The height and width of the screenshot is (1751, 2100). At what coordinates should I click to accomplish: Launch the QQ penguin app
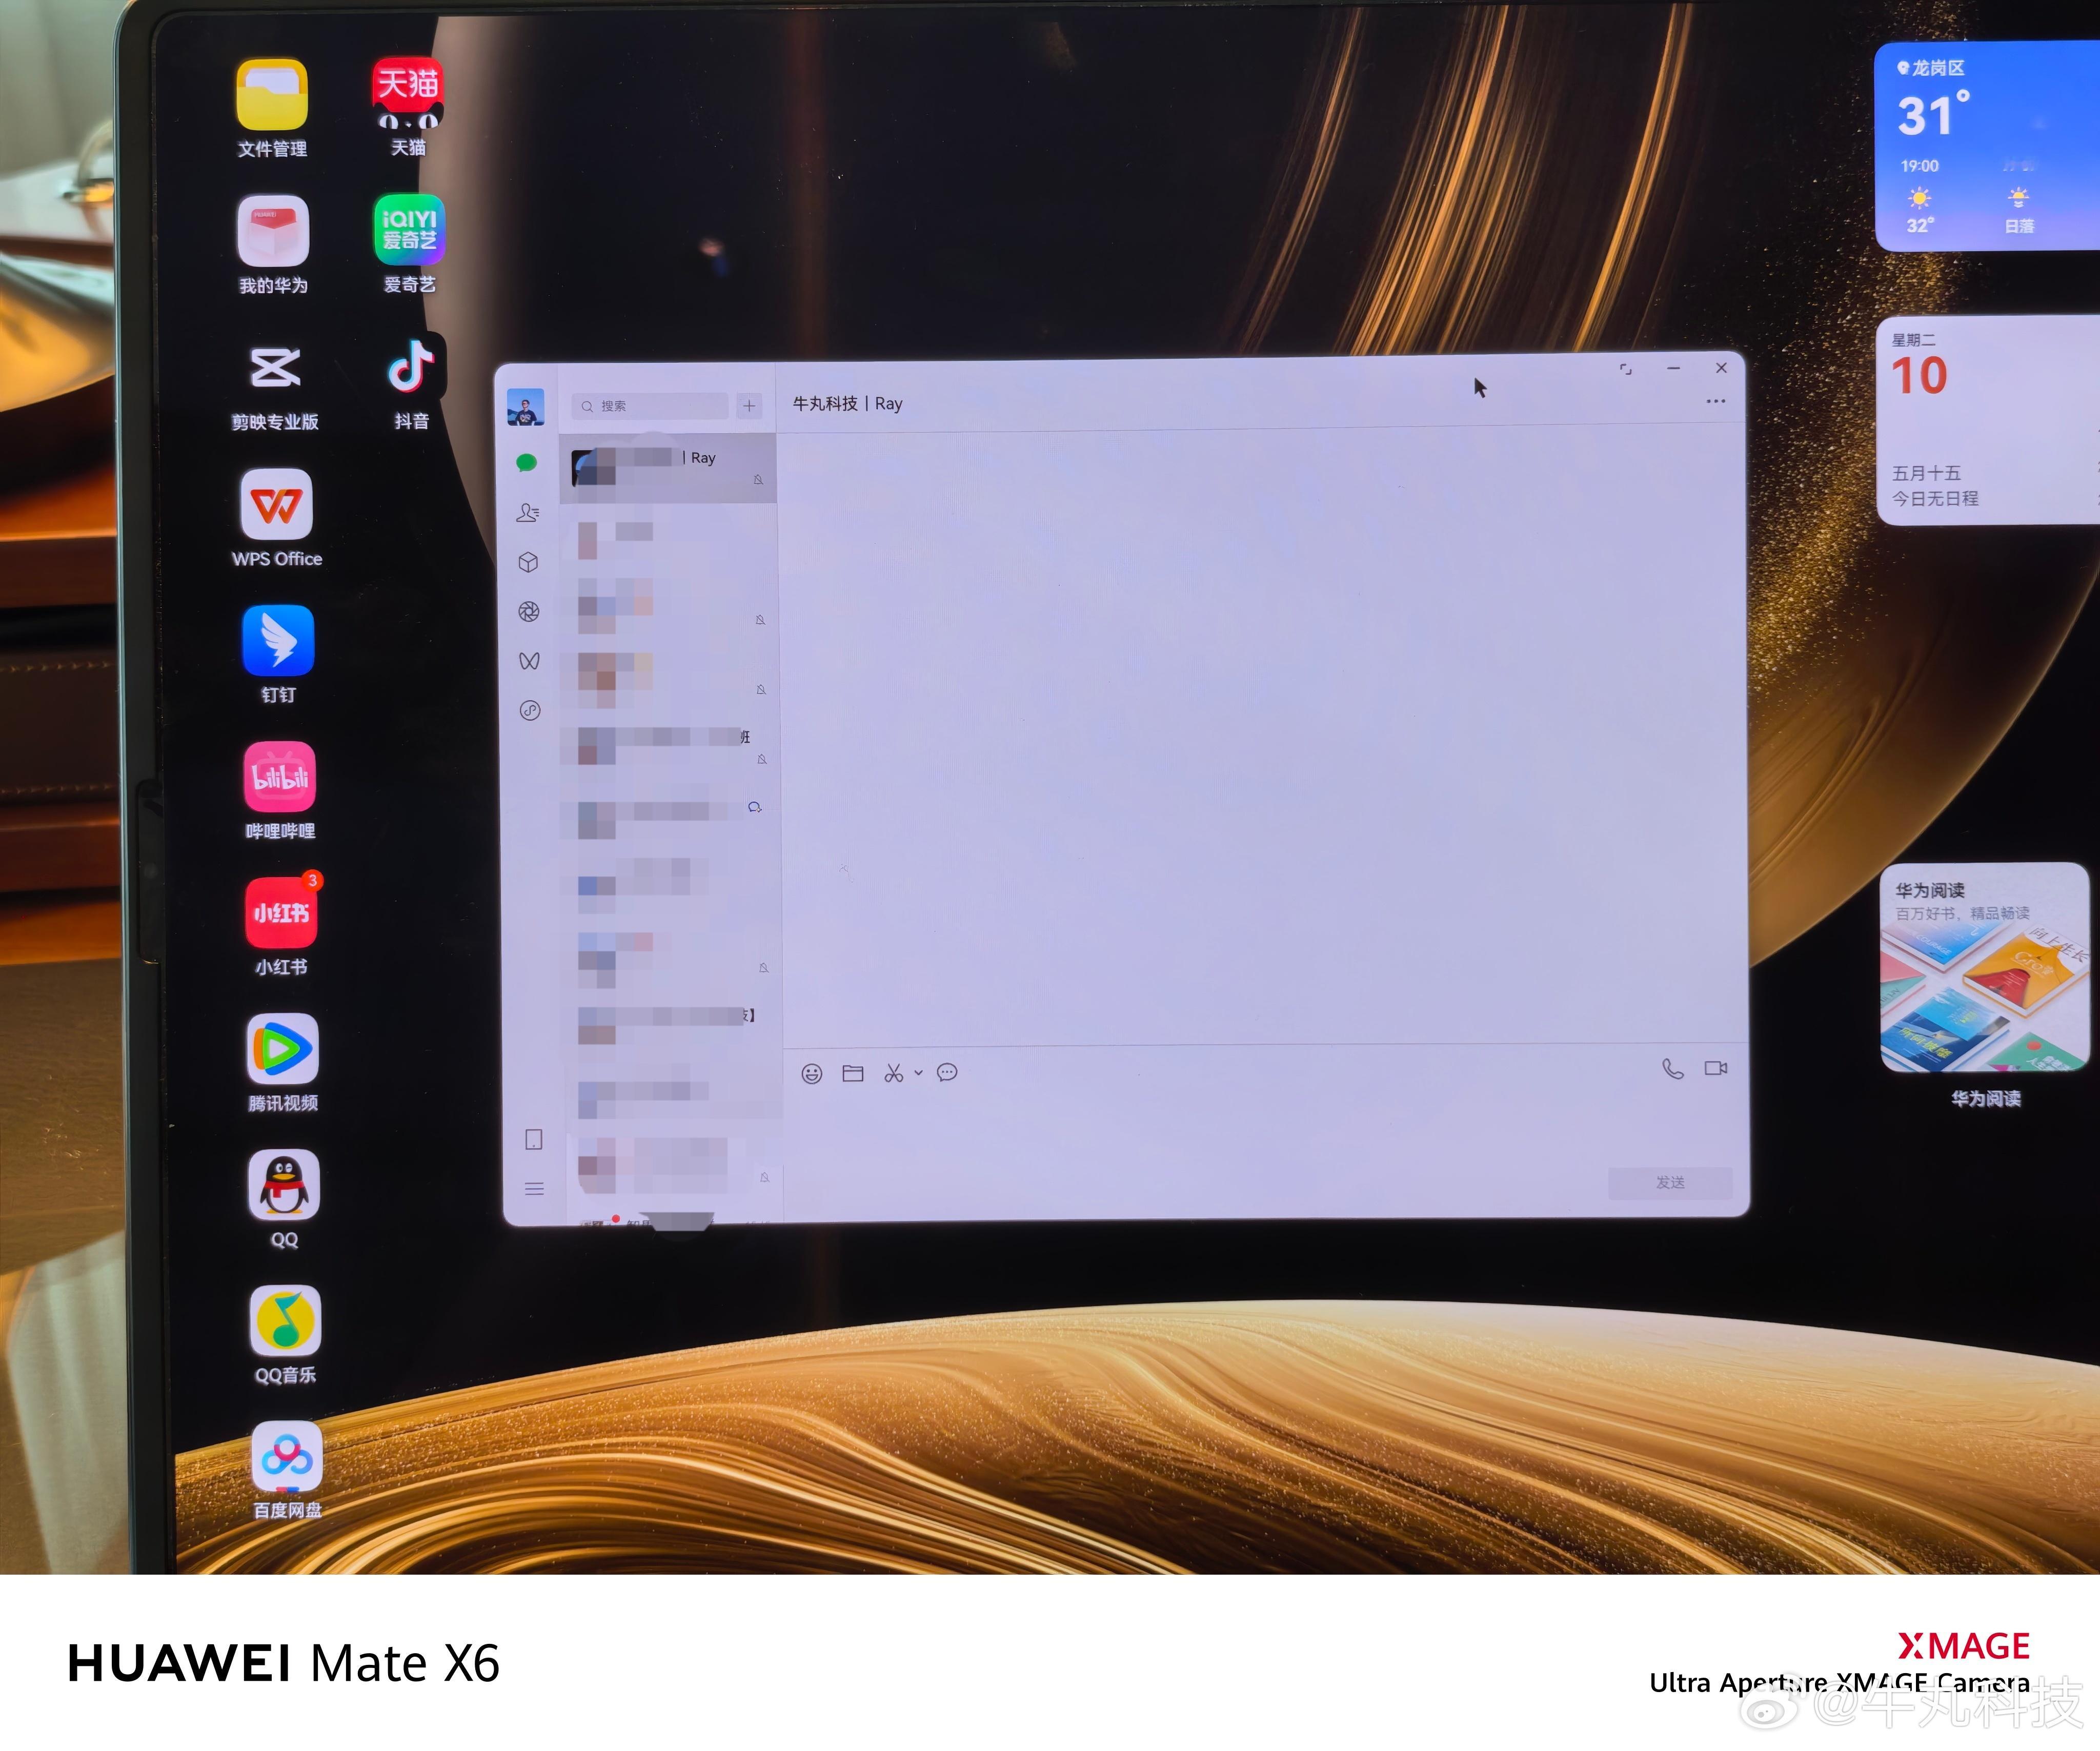284,1199
